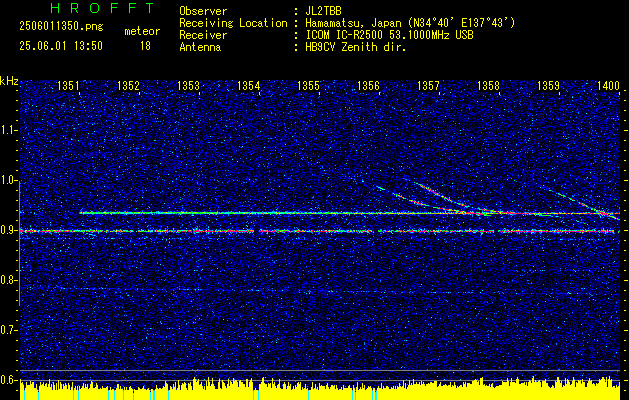Click the HROFFT program title
629x400 pixels.
point(102,8)
